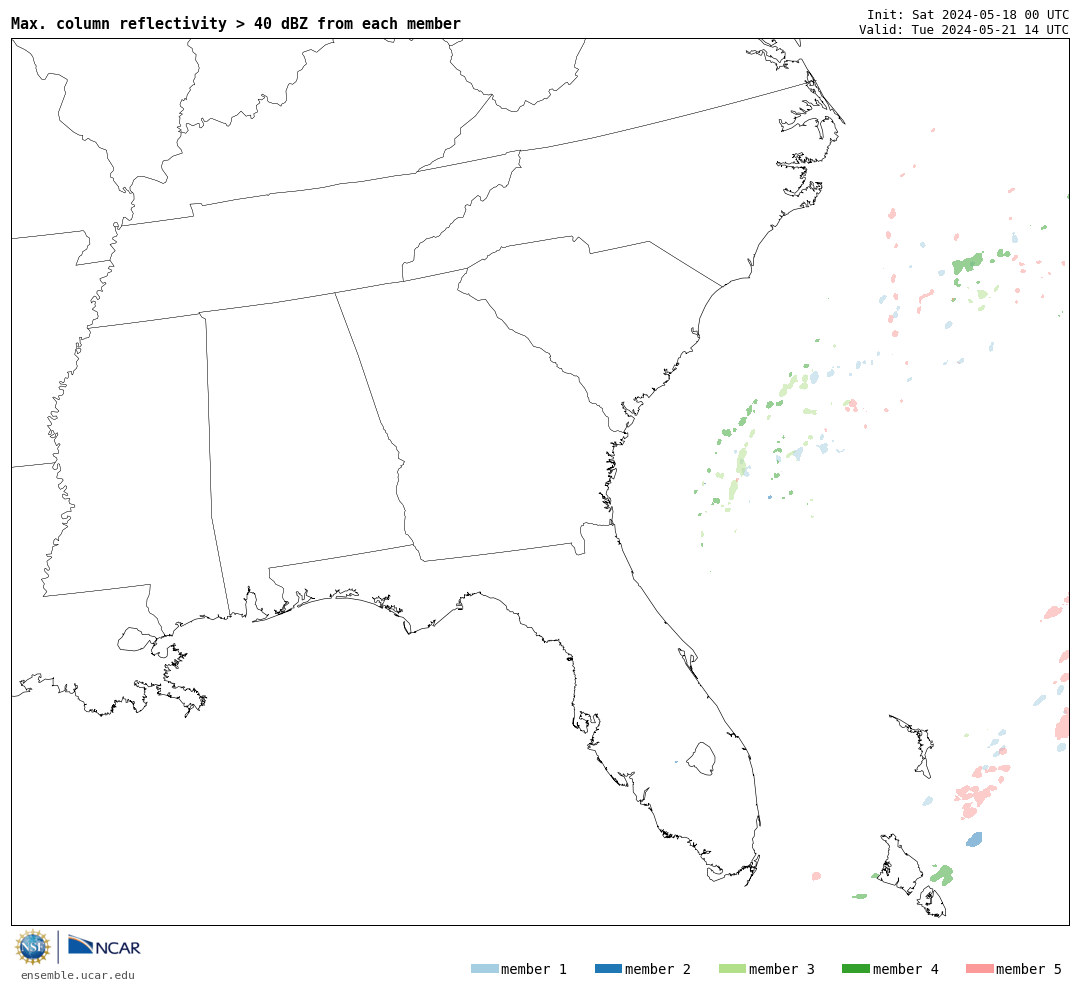Click the 'member 5' legend label
The height and width of the screenshot is (988, 1080).
click(1029, 969)
